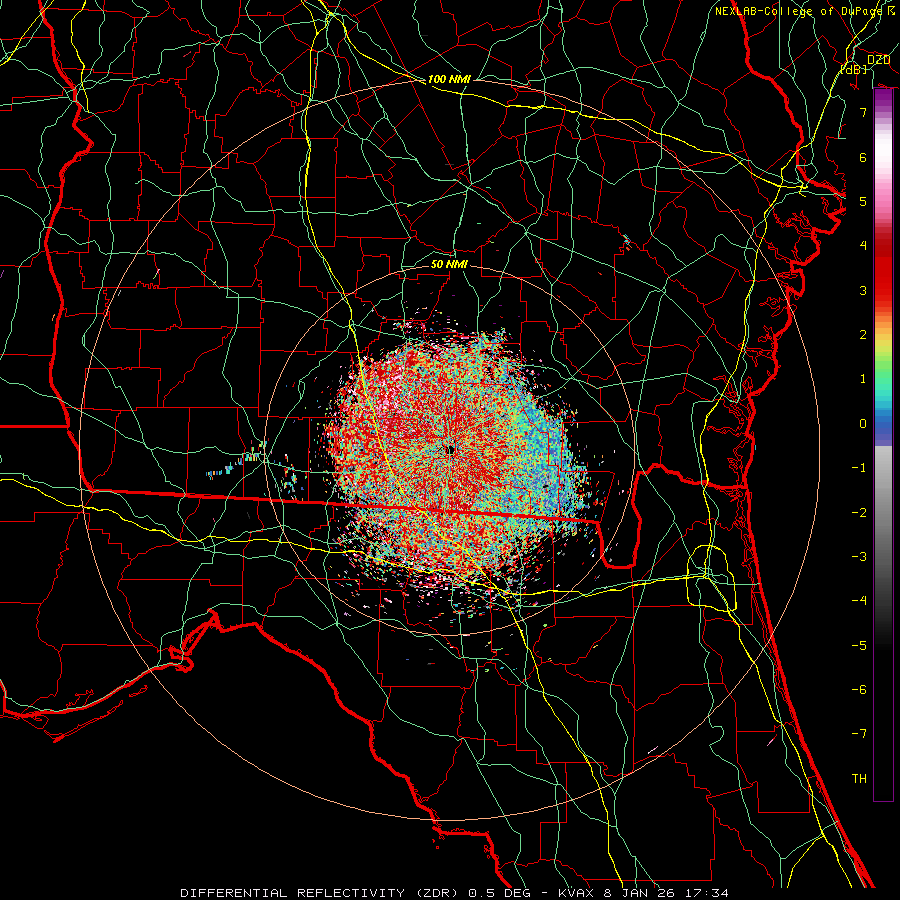Image resolution: width=900 pixels, height=900 pixels.
Task: Click the "50 NMI" range ring label
Action: 449,264
